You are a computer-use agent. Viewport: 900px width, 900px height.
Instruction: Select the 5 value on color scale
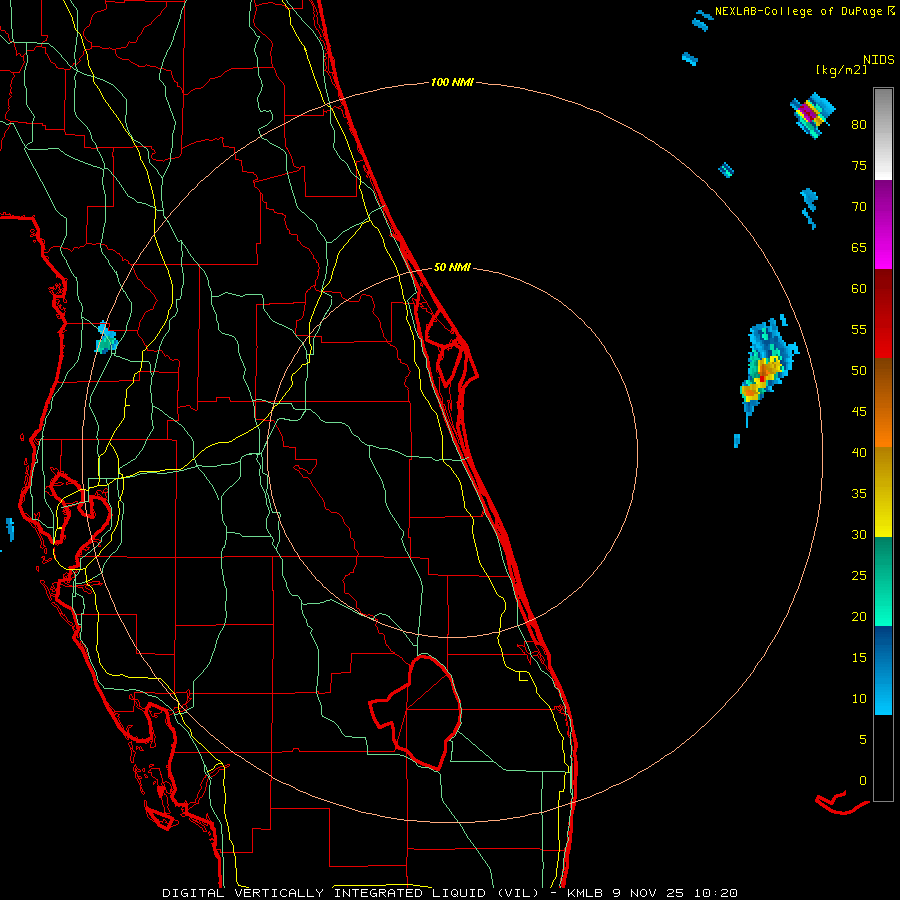tap(863, 740)
